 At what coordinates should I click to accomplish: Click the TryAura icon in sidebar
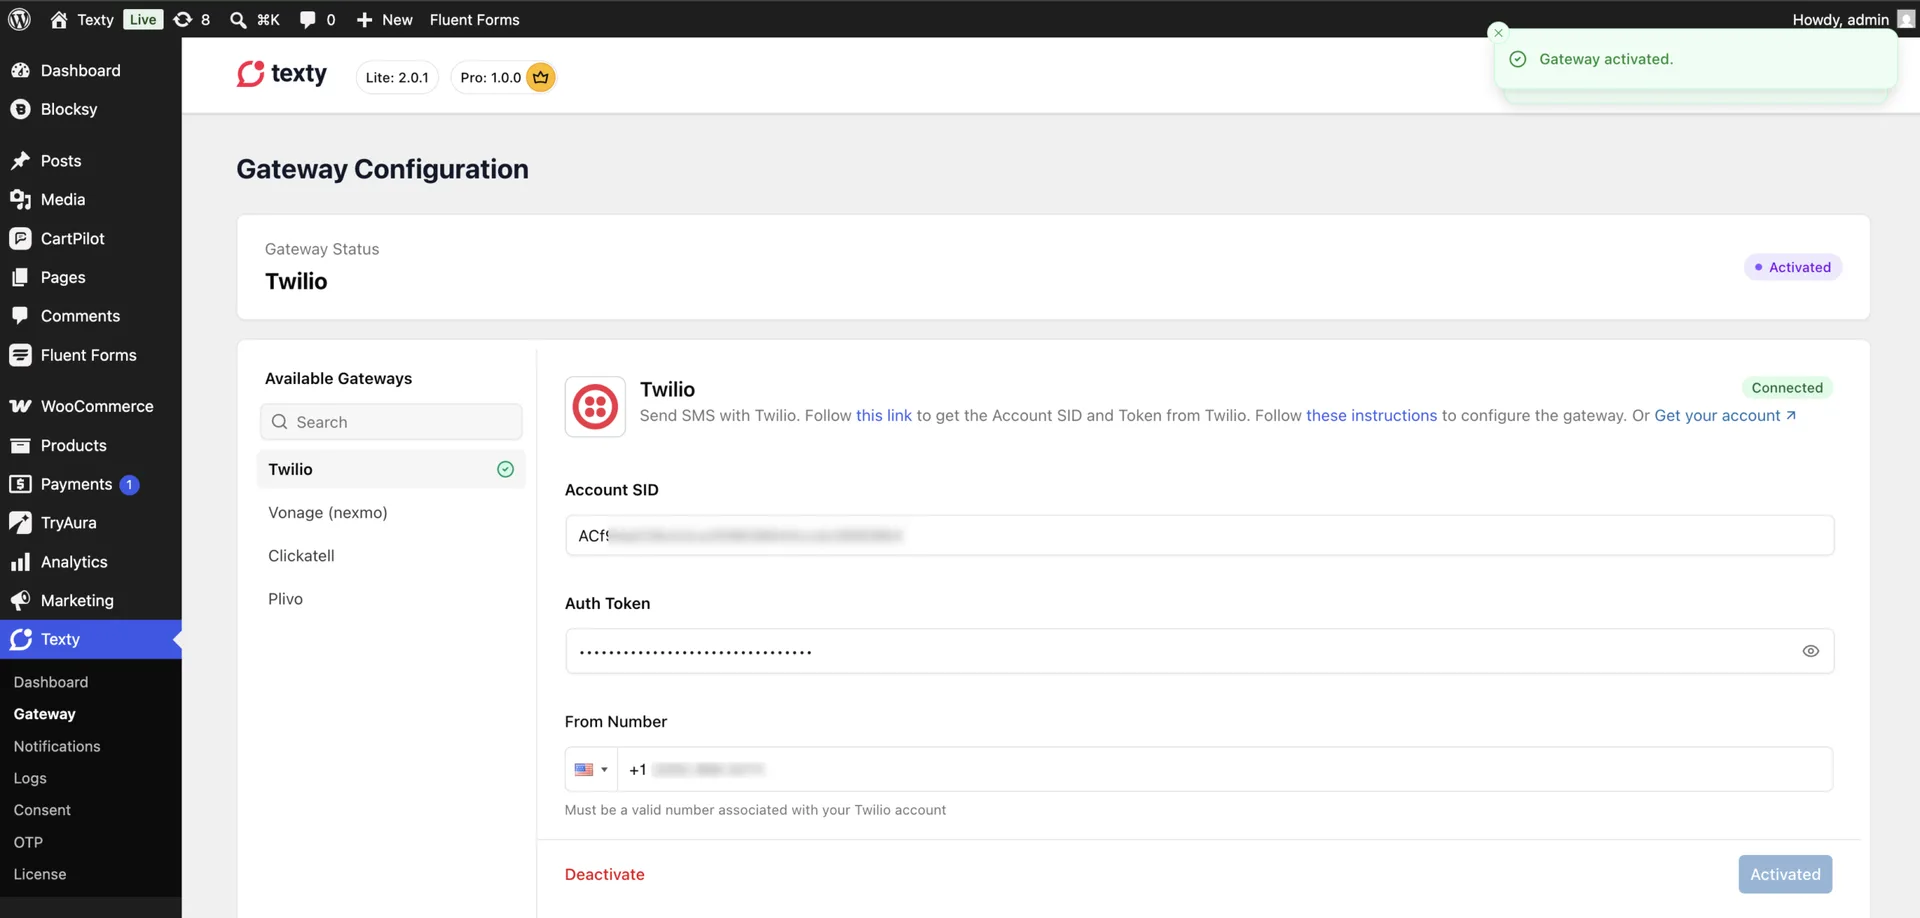pyautogui.click(x=20, y=522)
